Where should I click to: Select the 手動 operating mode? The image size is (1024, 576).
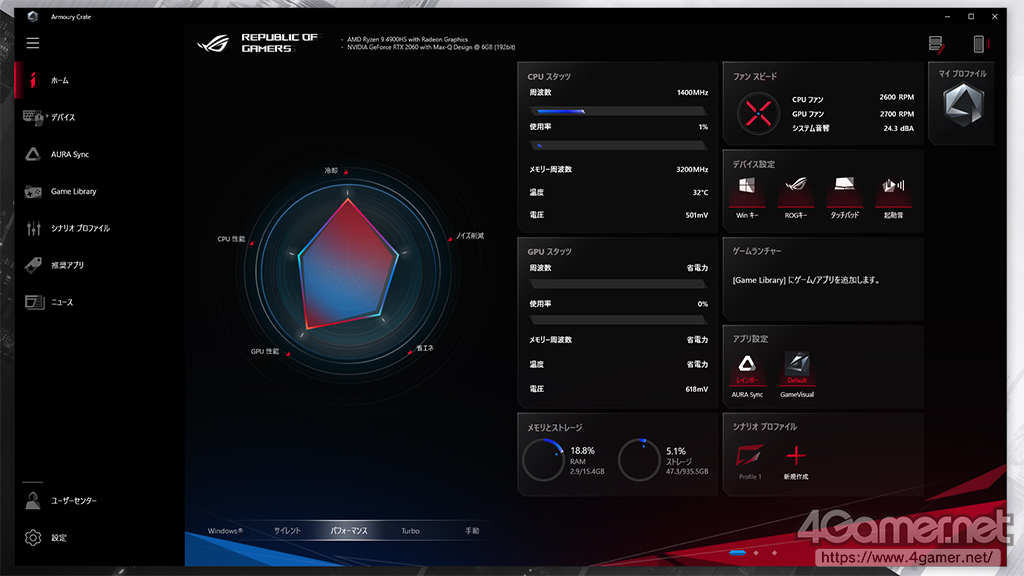pos(472,531)
